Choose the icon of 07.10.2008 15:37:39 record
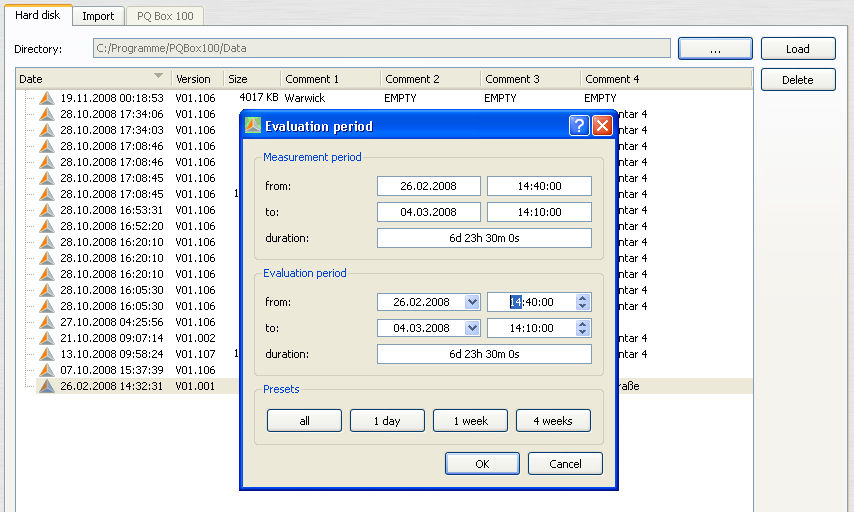854x512 pixels. click(47, 370)
